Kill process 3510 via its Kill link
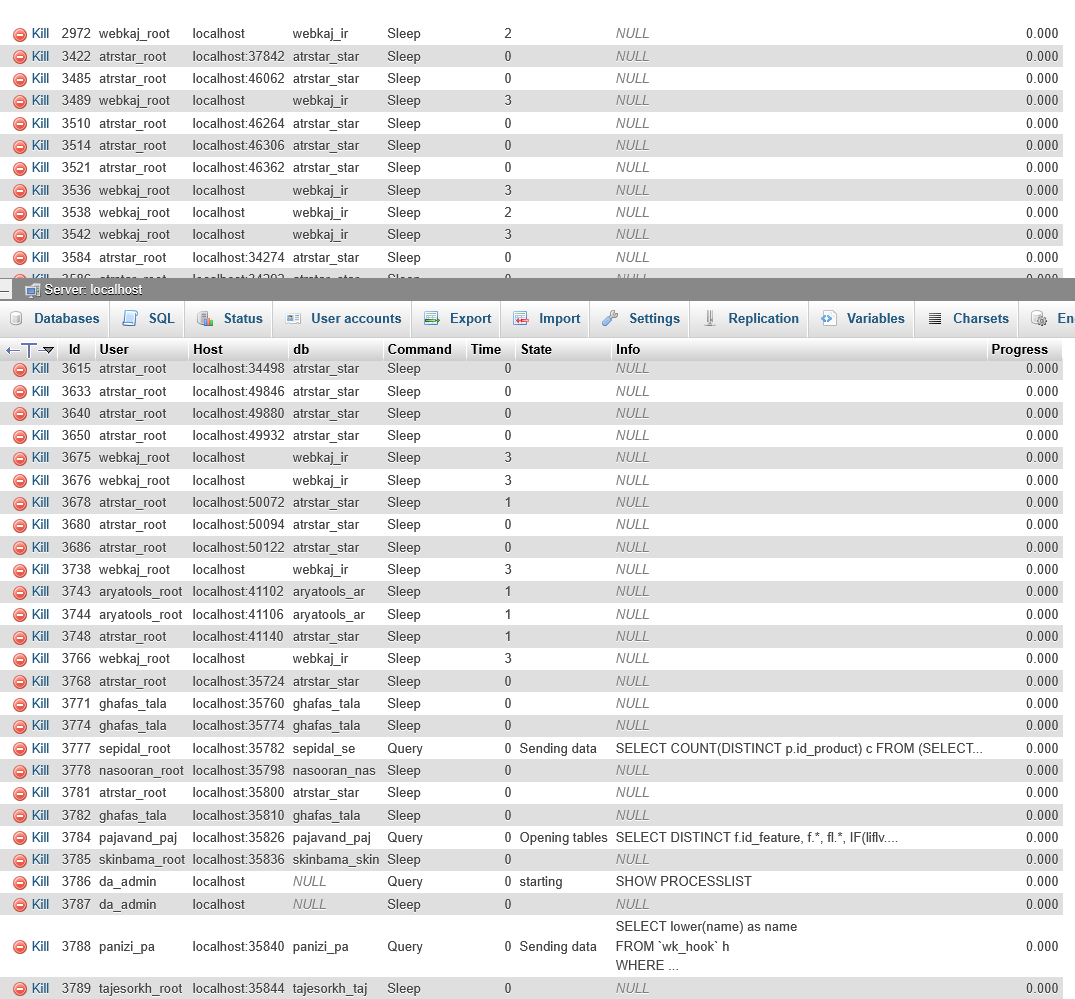This screenshot has height=999, width=1075. click(x=40, y=123)
